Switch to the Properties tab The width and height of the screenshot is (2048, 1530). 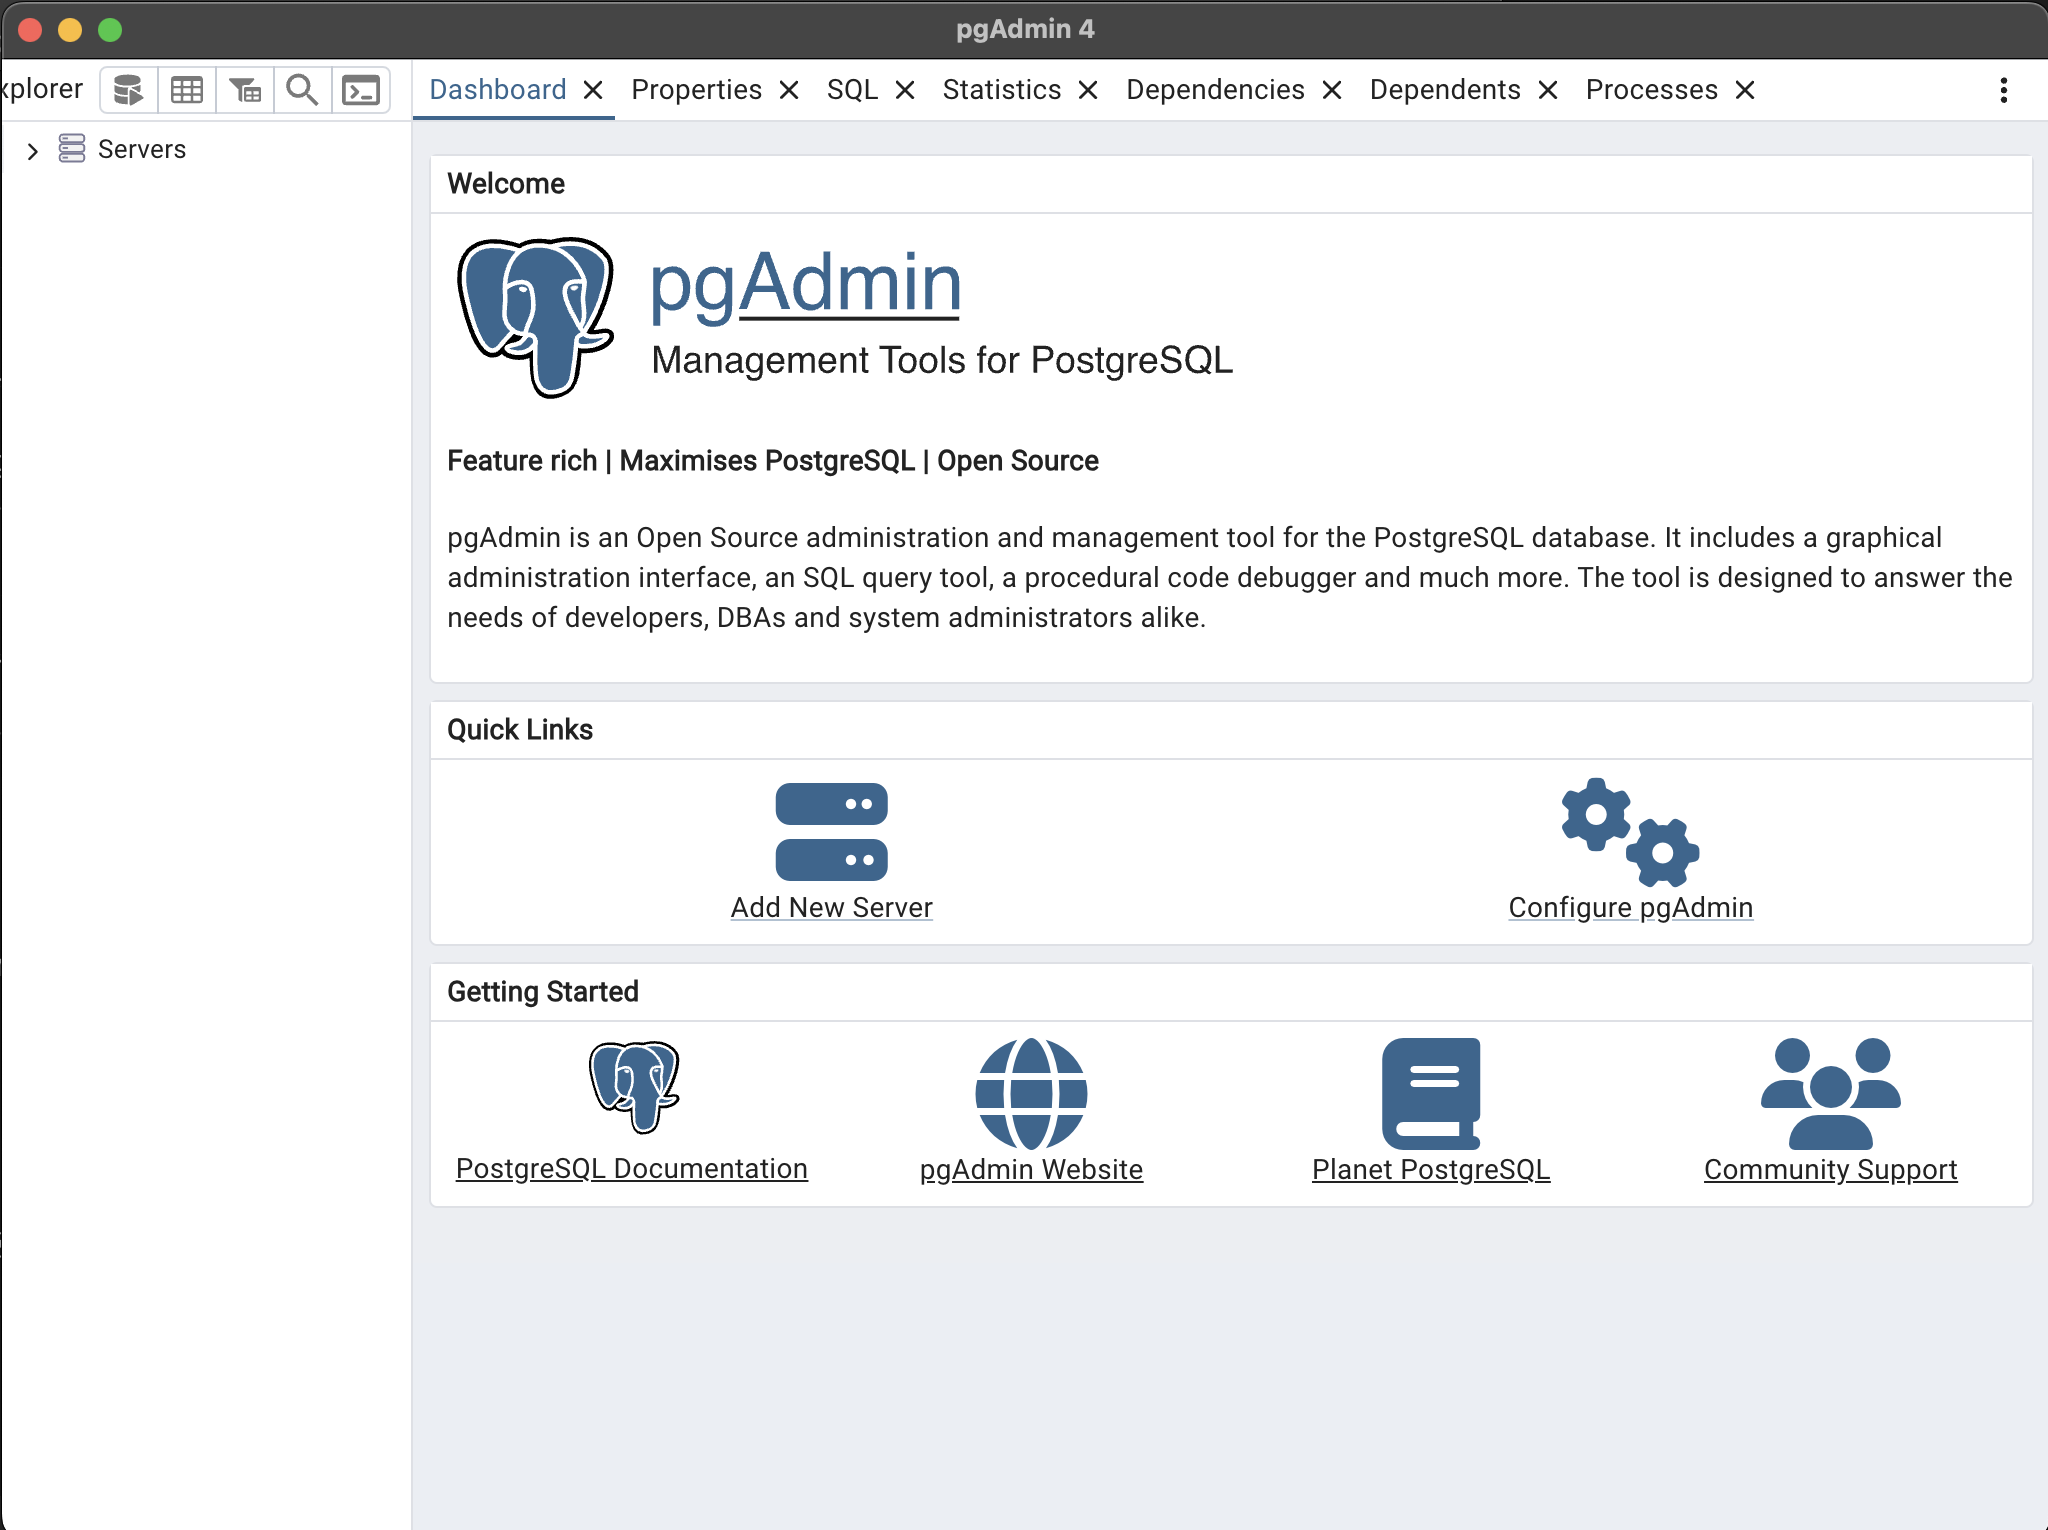(697, 90)
